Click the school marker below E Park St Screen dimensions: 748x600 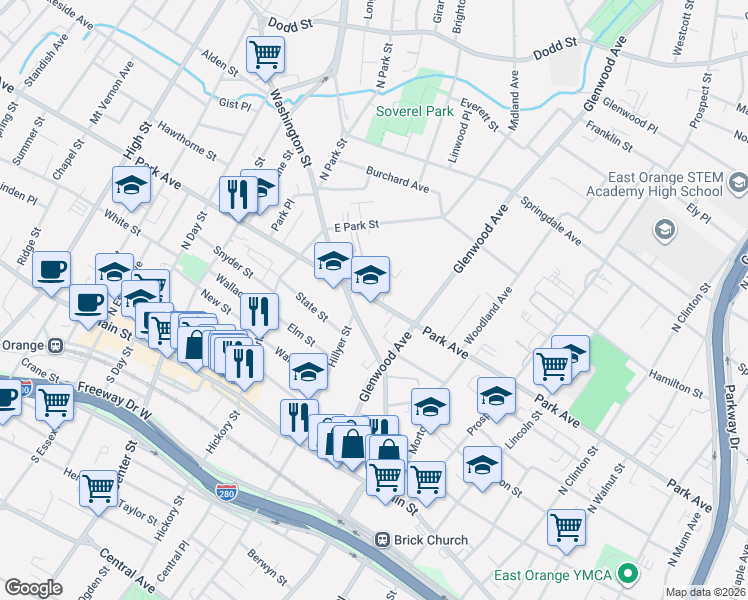pyautogui.click(x=333, y=261)
